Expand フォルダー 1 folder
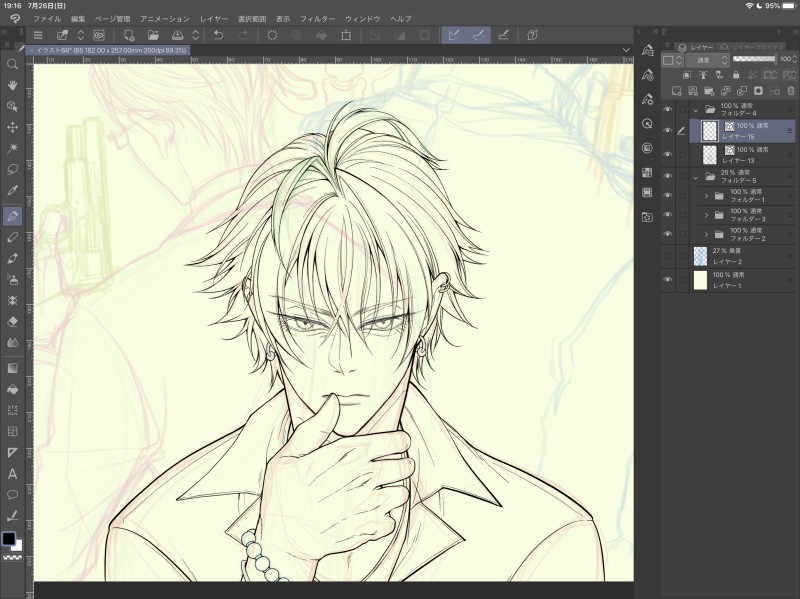 [707, 196]
